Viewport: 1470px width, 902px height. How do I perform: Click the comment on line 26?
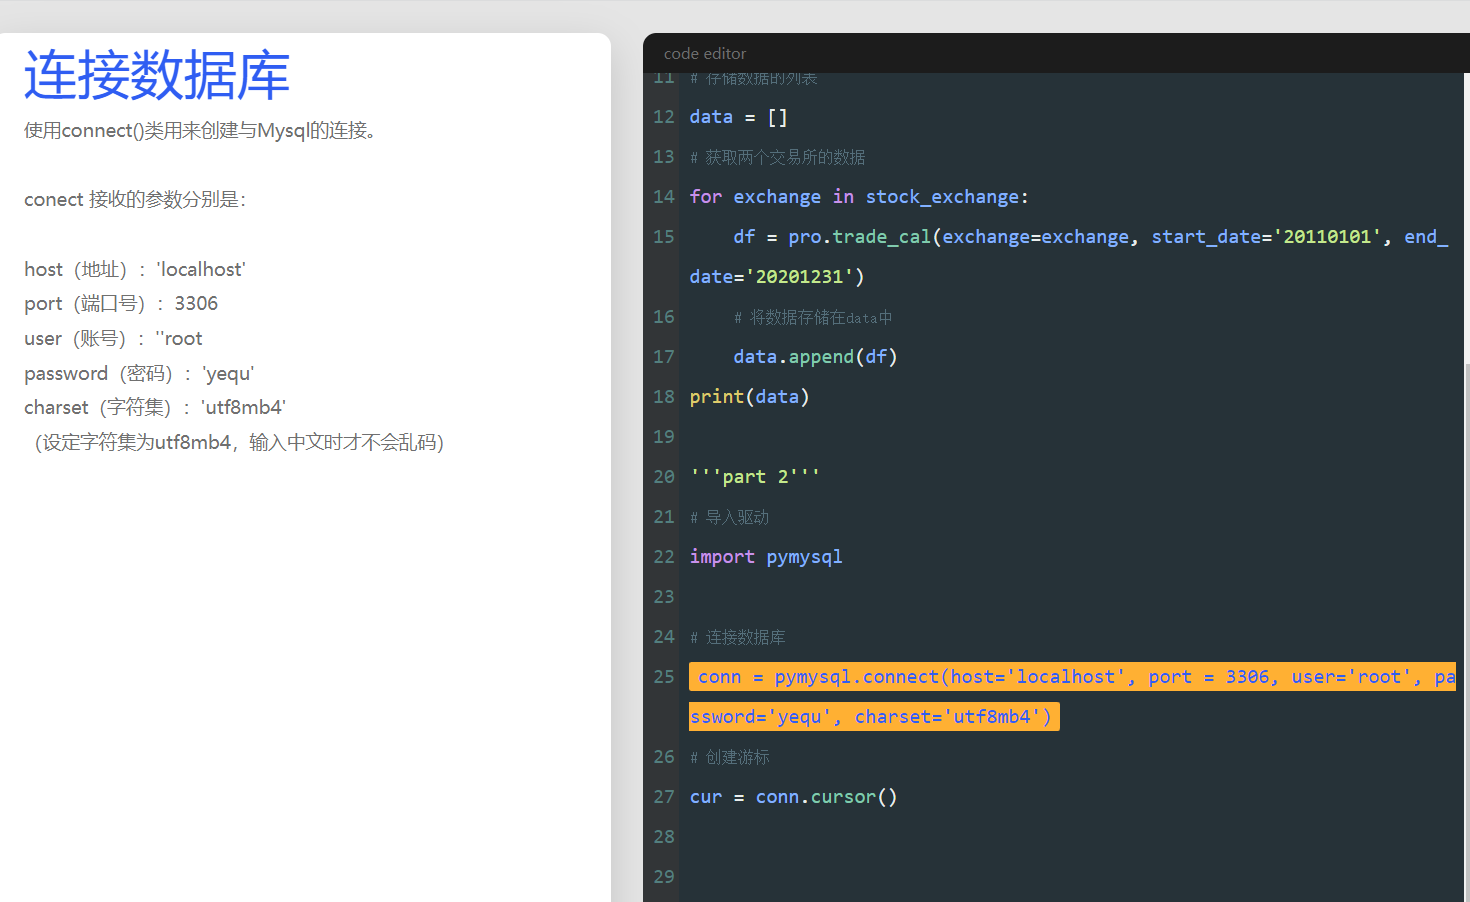point(729,757)
